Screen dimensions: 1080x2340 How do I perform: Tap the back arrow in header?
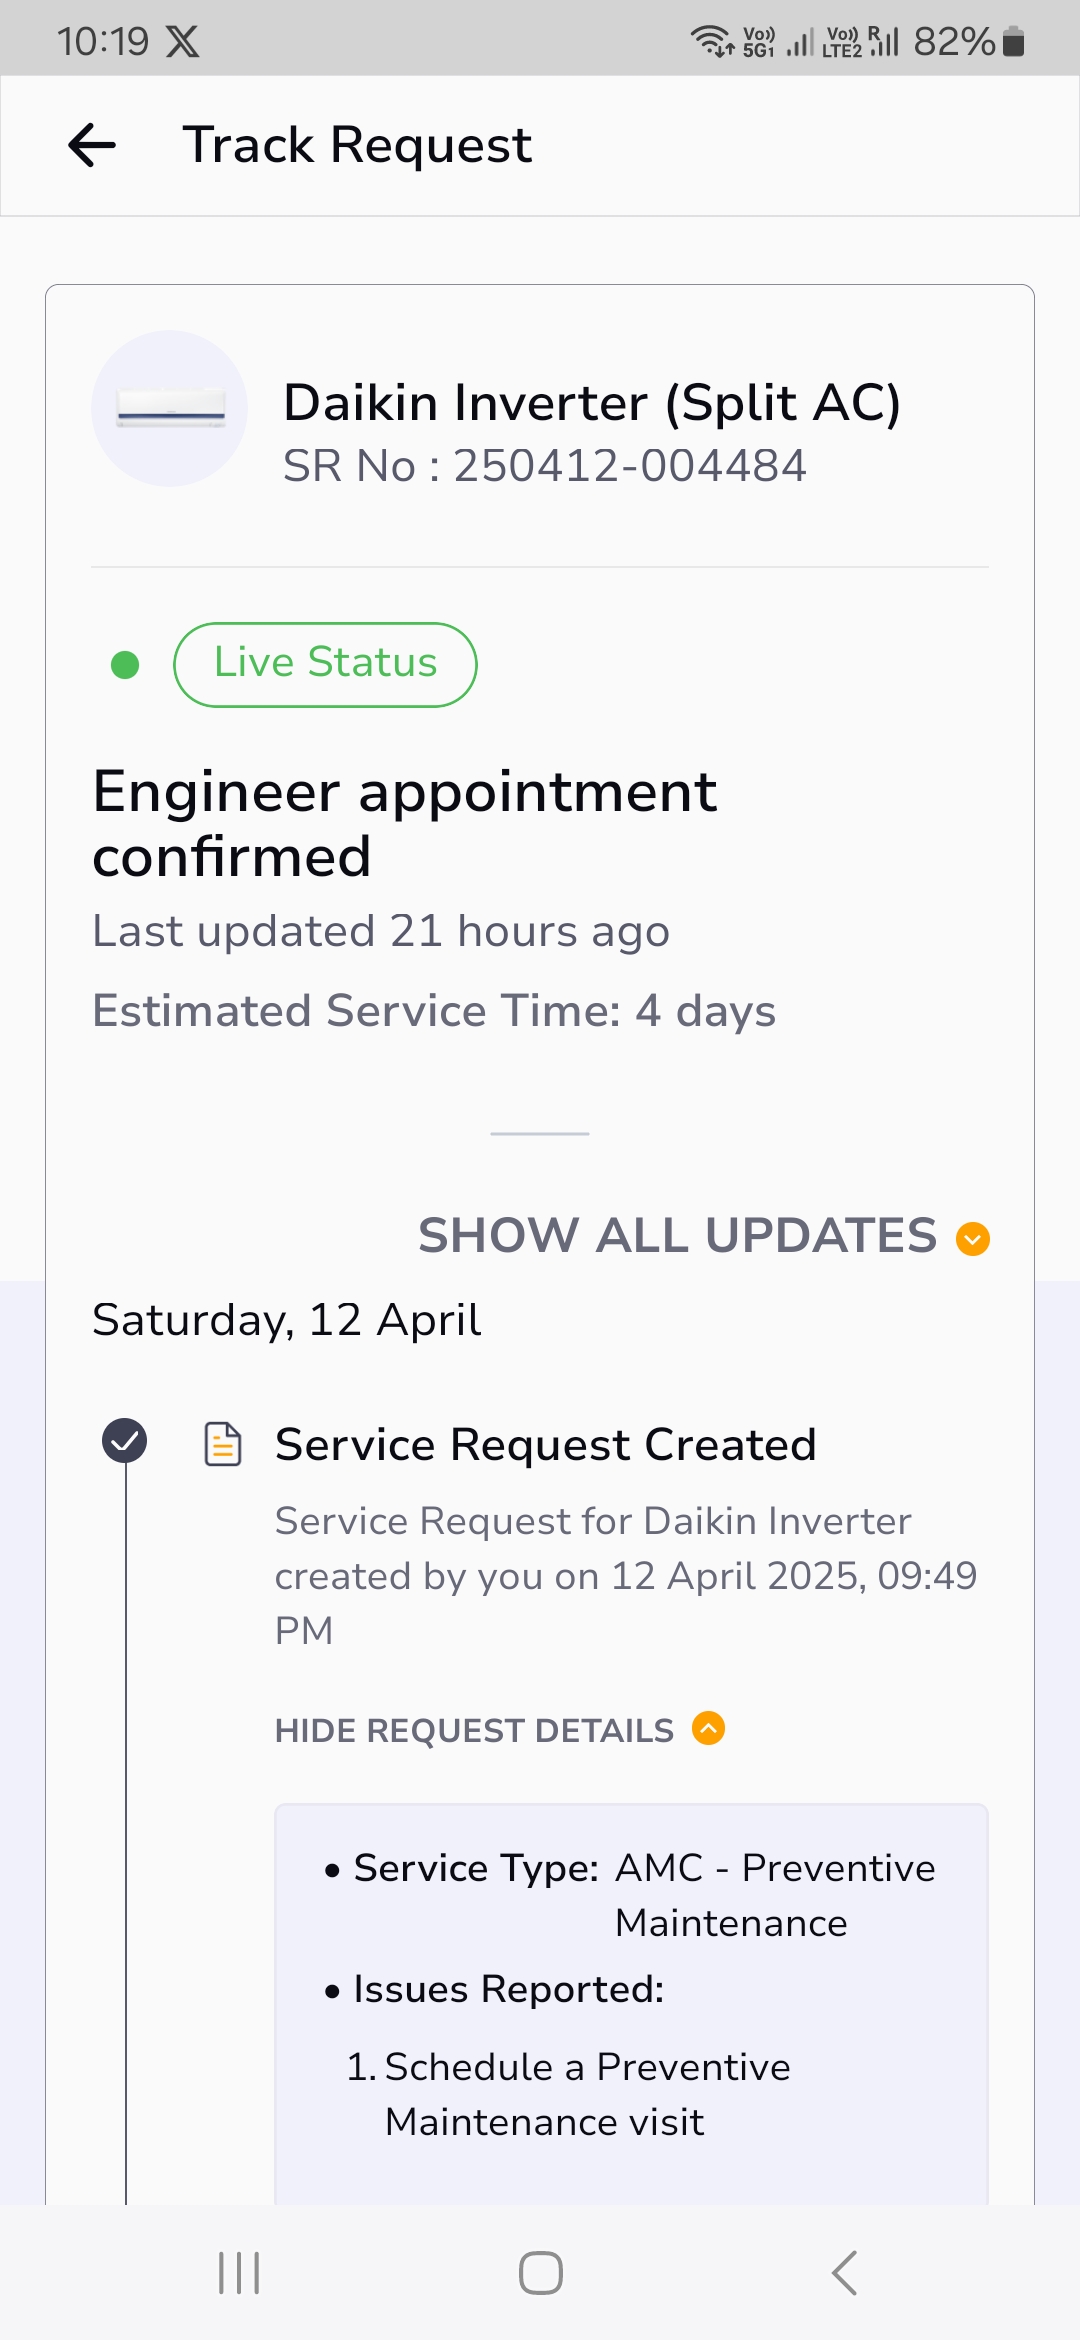coord(92,146)
